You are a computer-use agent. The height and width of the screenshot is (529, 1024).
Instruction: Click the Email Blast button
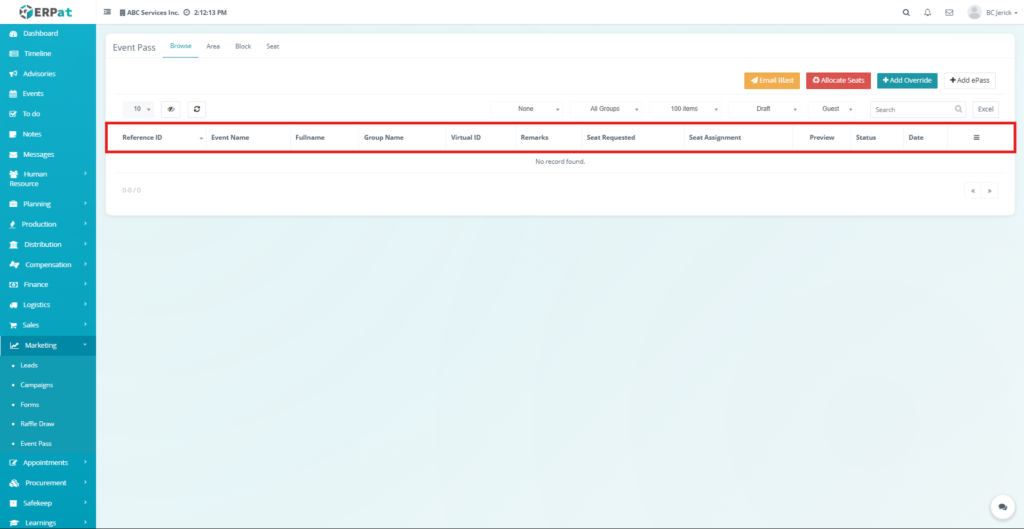(771, 80)
